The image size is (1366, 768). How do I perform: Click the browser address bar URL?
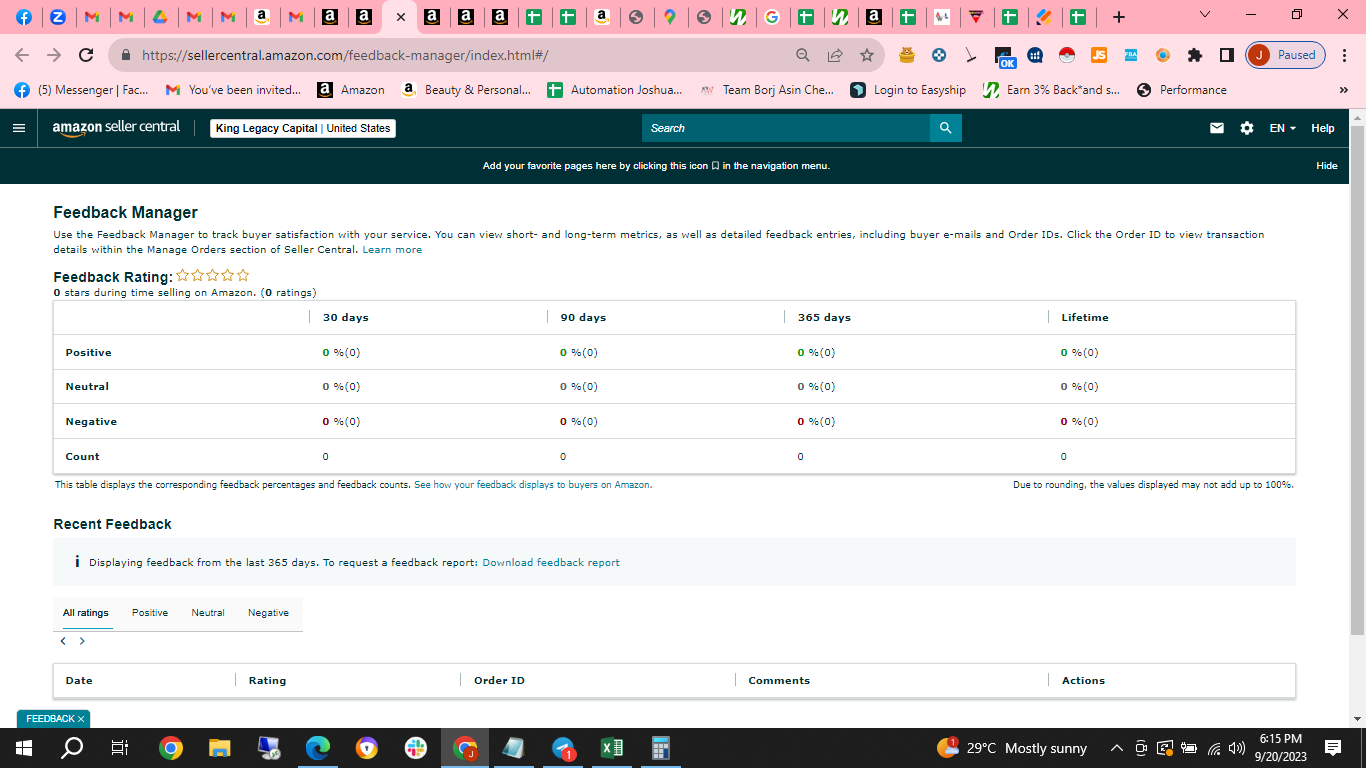point(345,55)
